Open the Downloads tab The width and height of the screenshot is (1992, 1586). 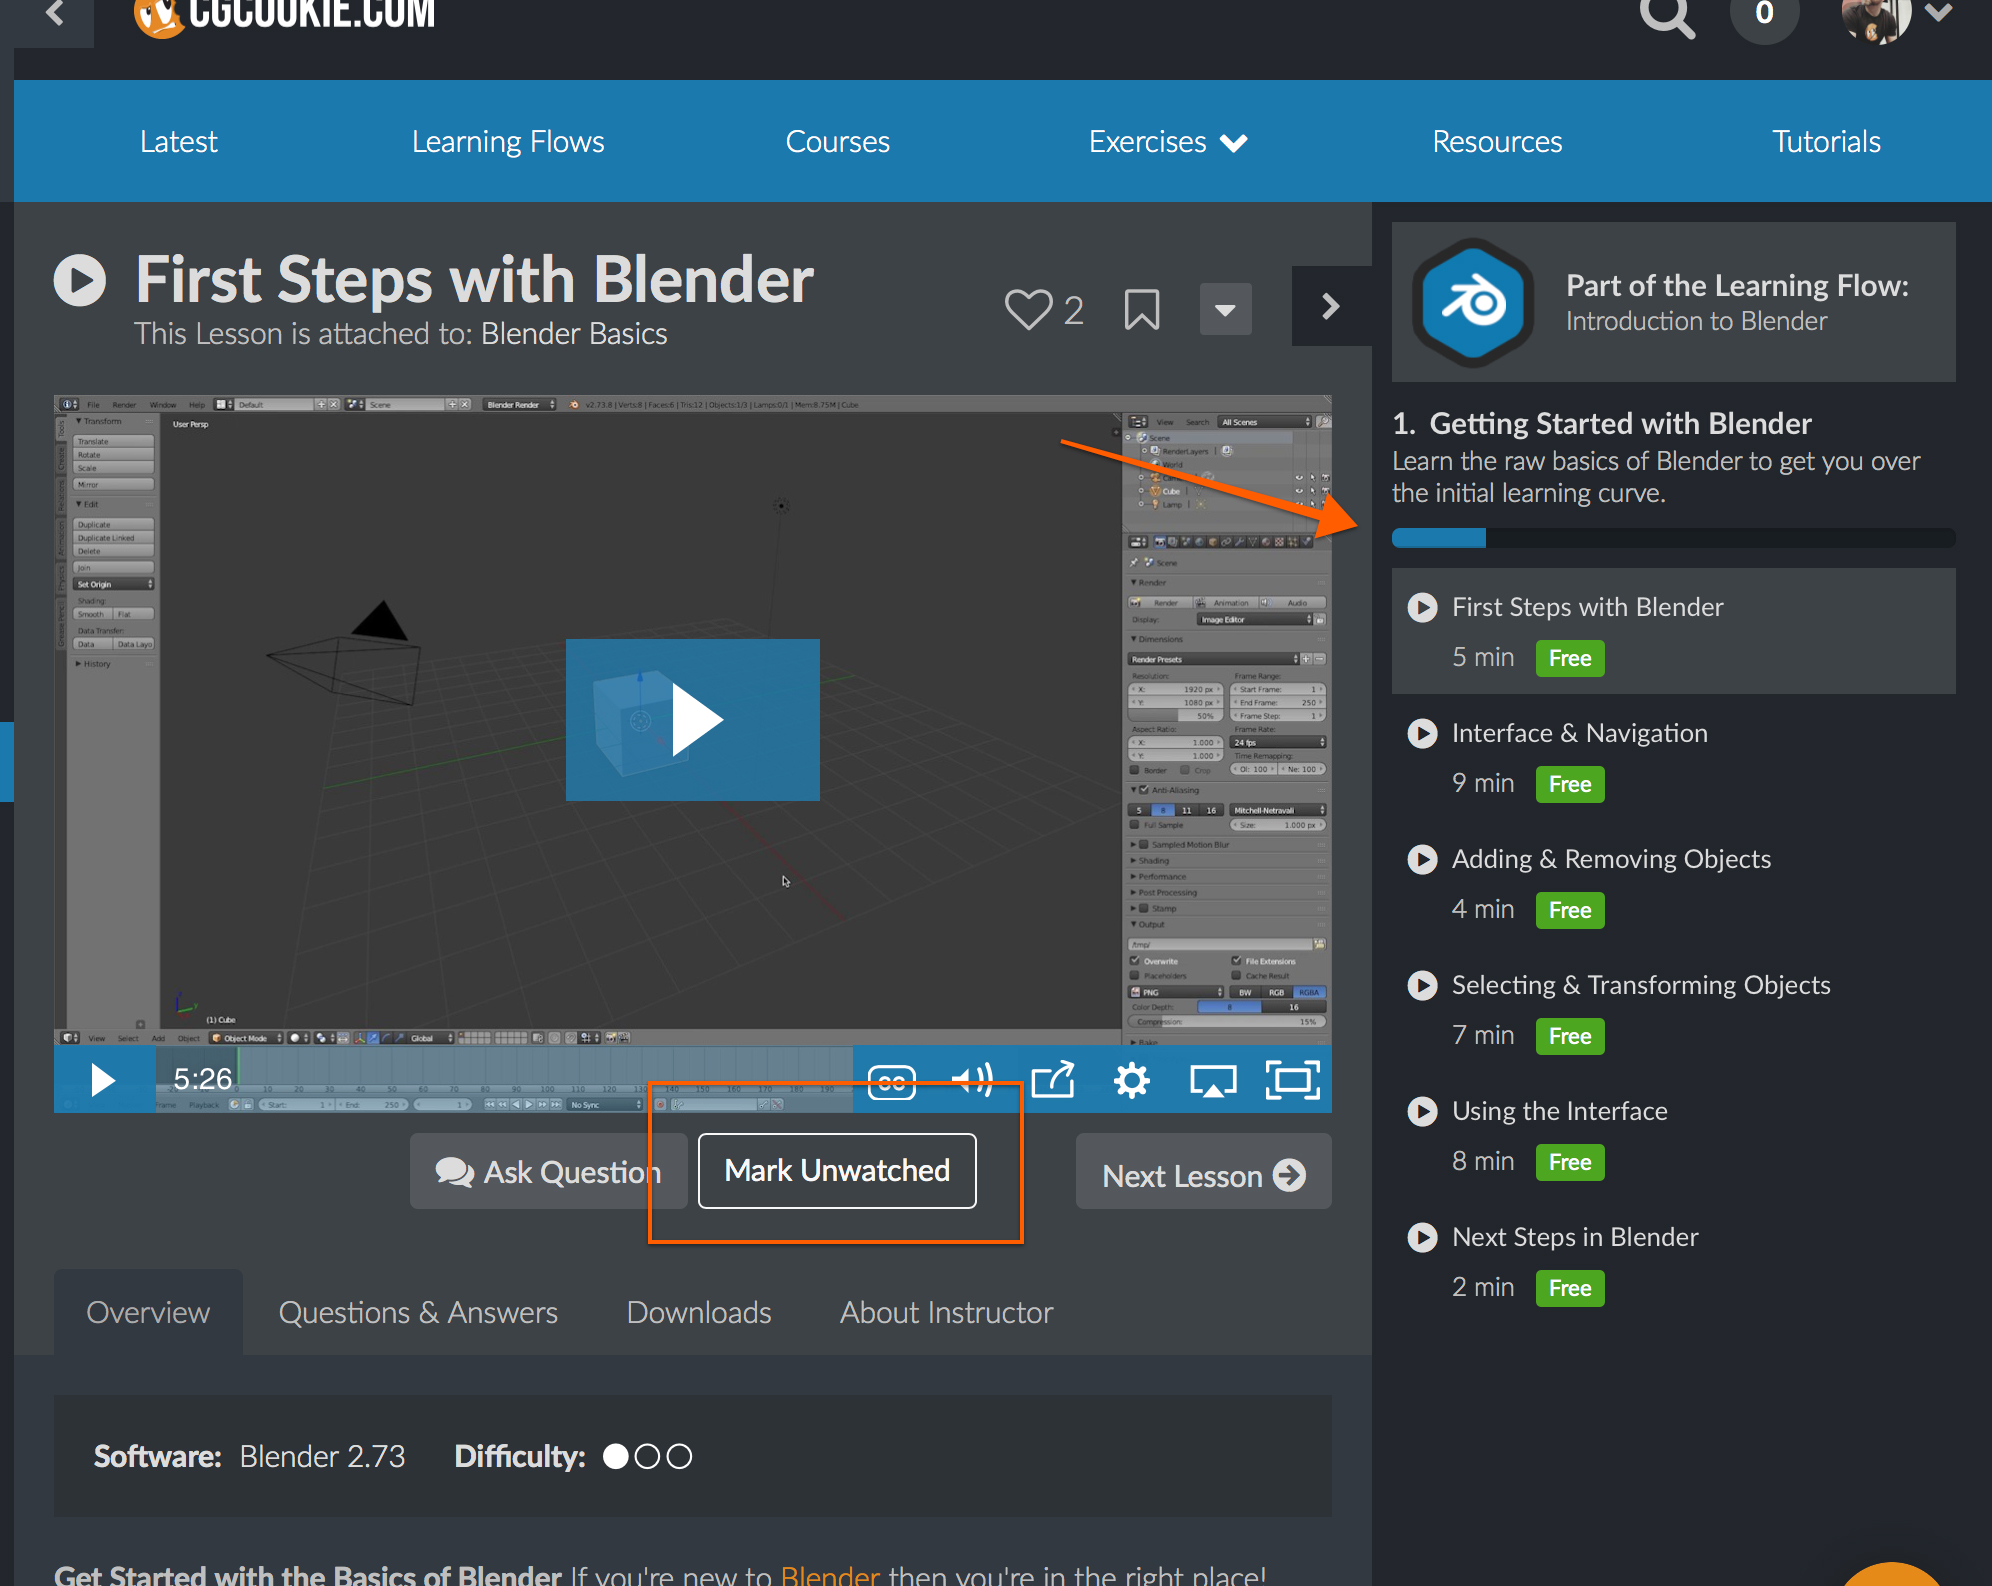699,1313
